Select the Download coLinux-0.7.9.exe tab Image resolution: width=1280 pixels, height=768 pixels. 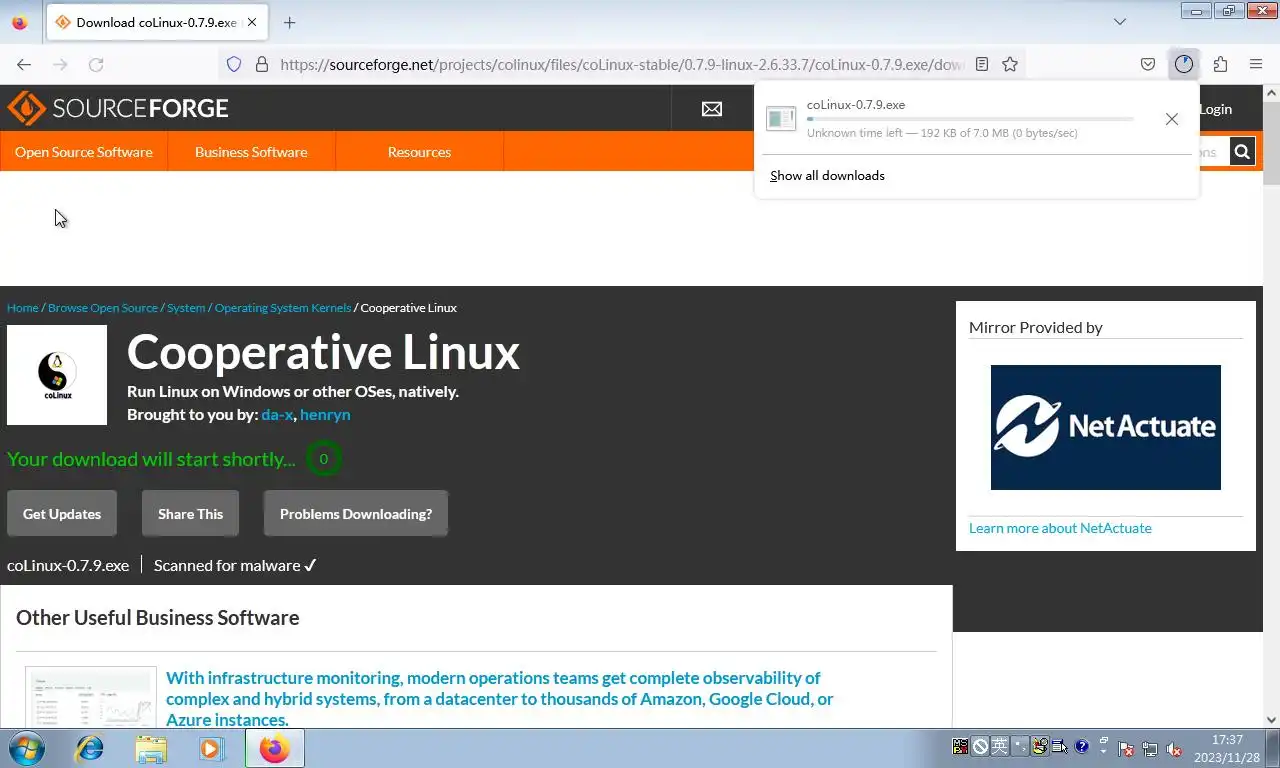(x=155, y=22)
